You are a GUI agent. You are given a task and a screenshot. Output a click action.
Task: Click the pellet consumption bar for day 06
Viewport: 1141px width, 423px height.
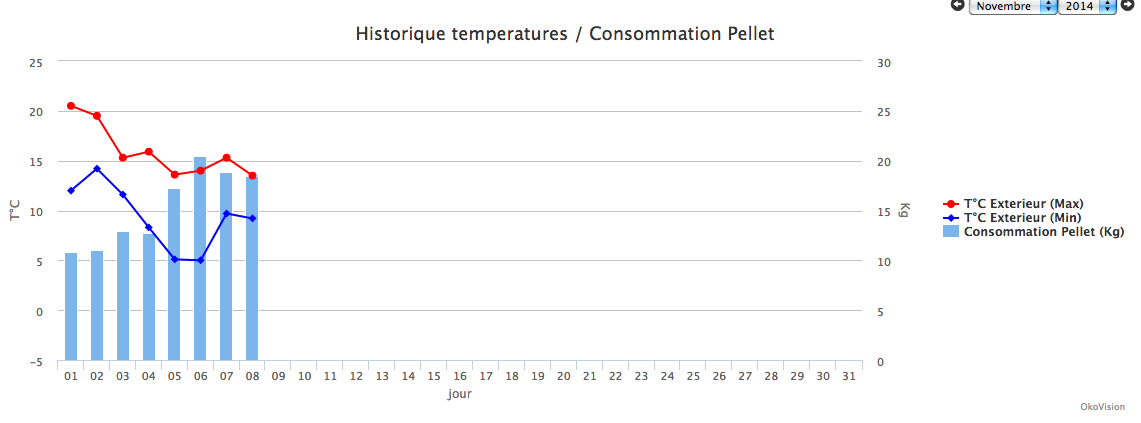point(200,260)
